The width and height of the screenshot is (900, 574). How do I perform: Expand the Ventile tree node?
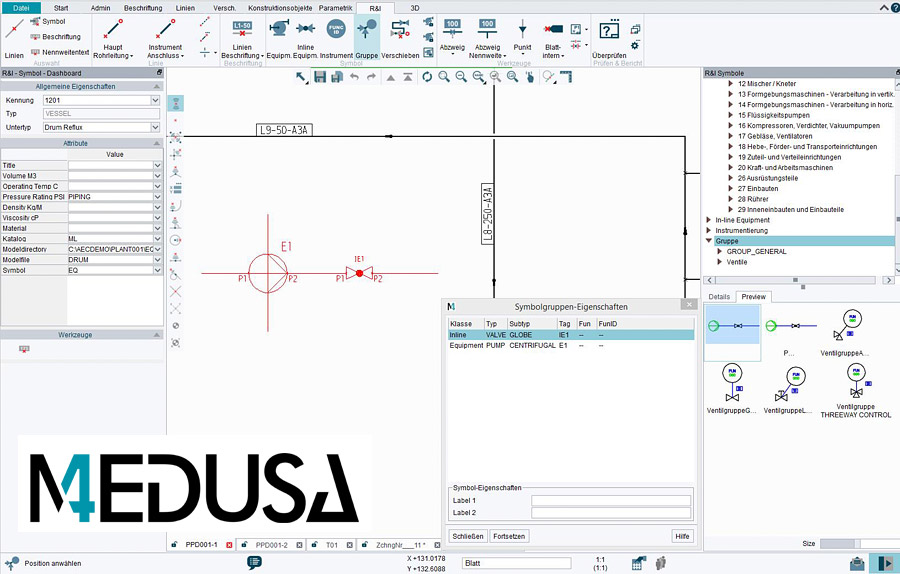click(720, 262)
